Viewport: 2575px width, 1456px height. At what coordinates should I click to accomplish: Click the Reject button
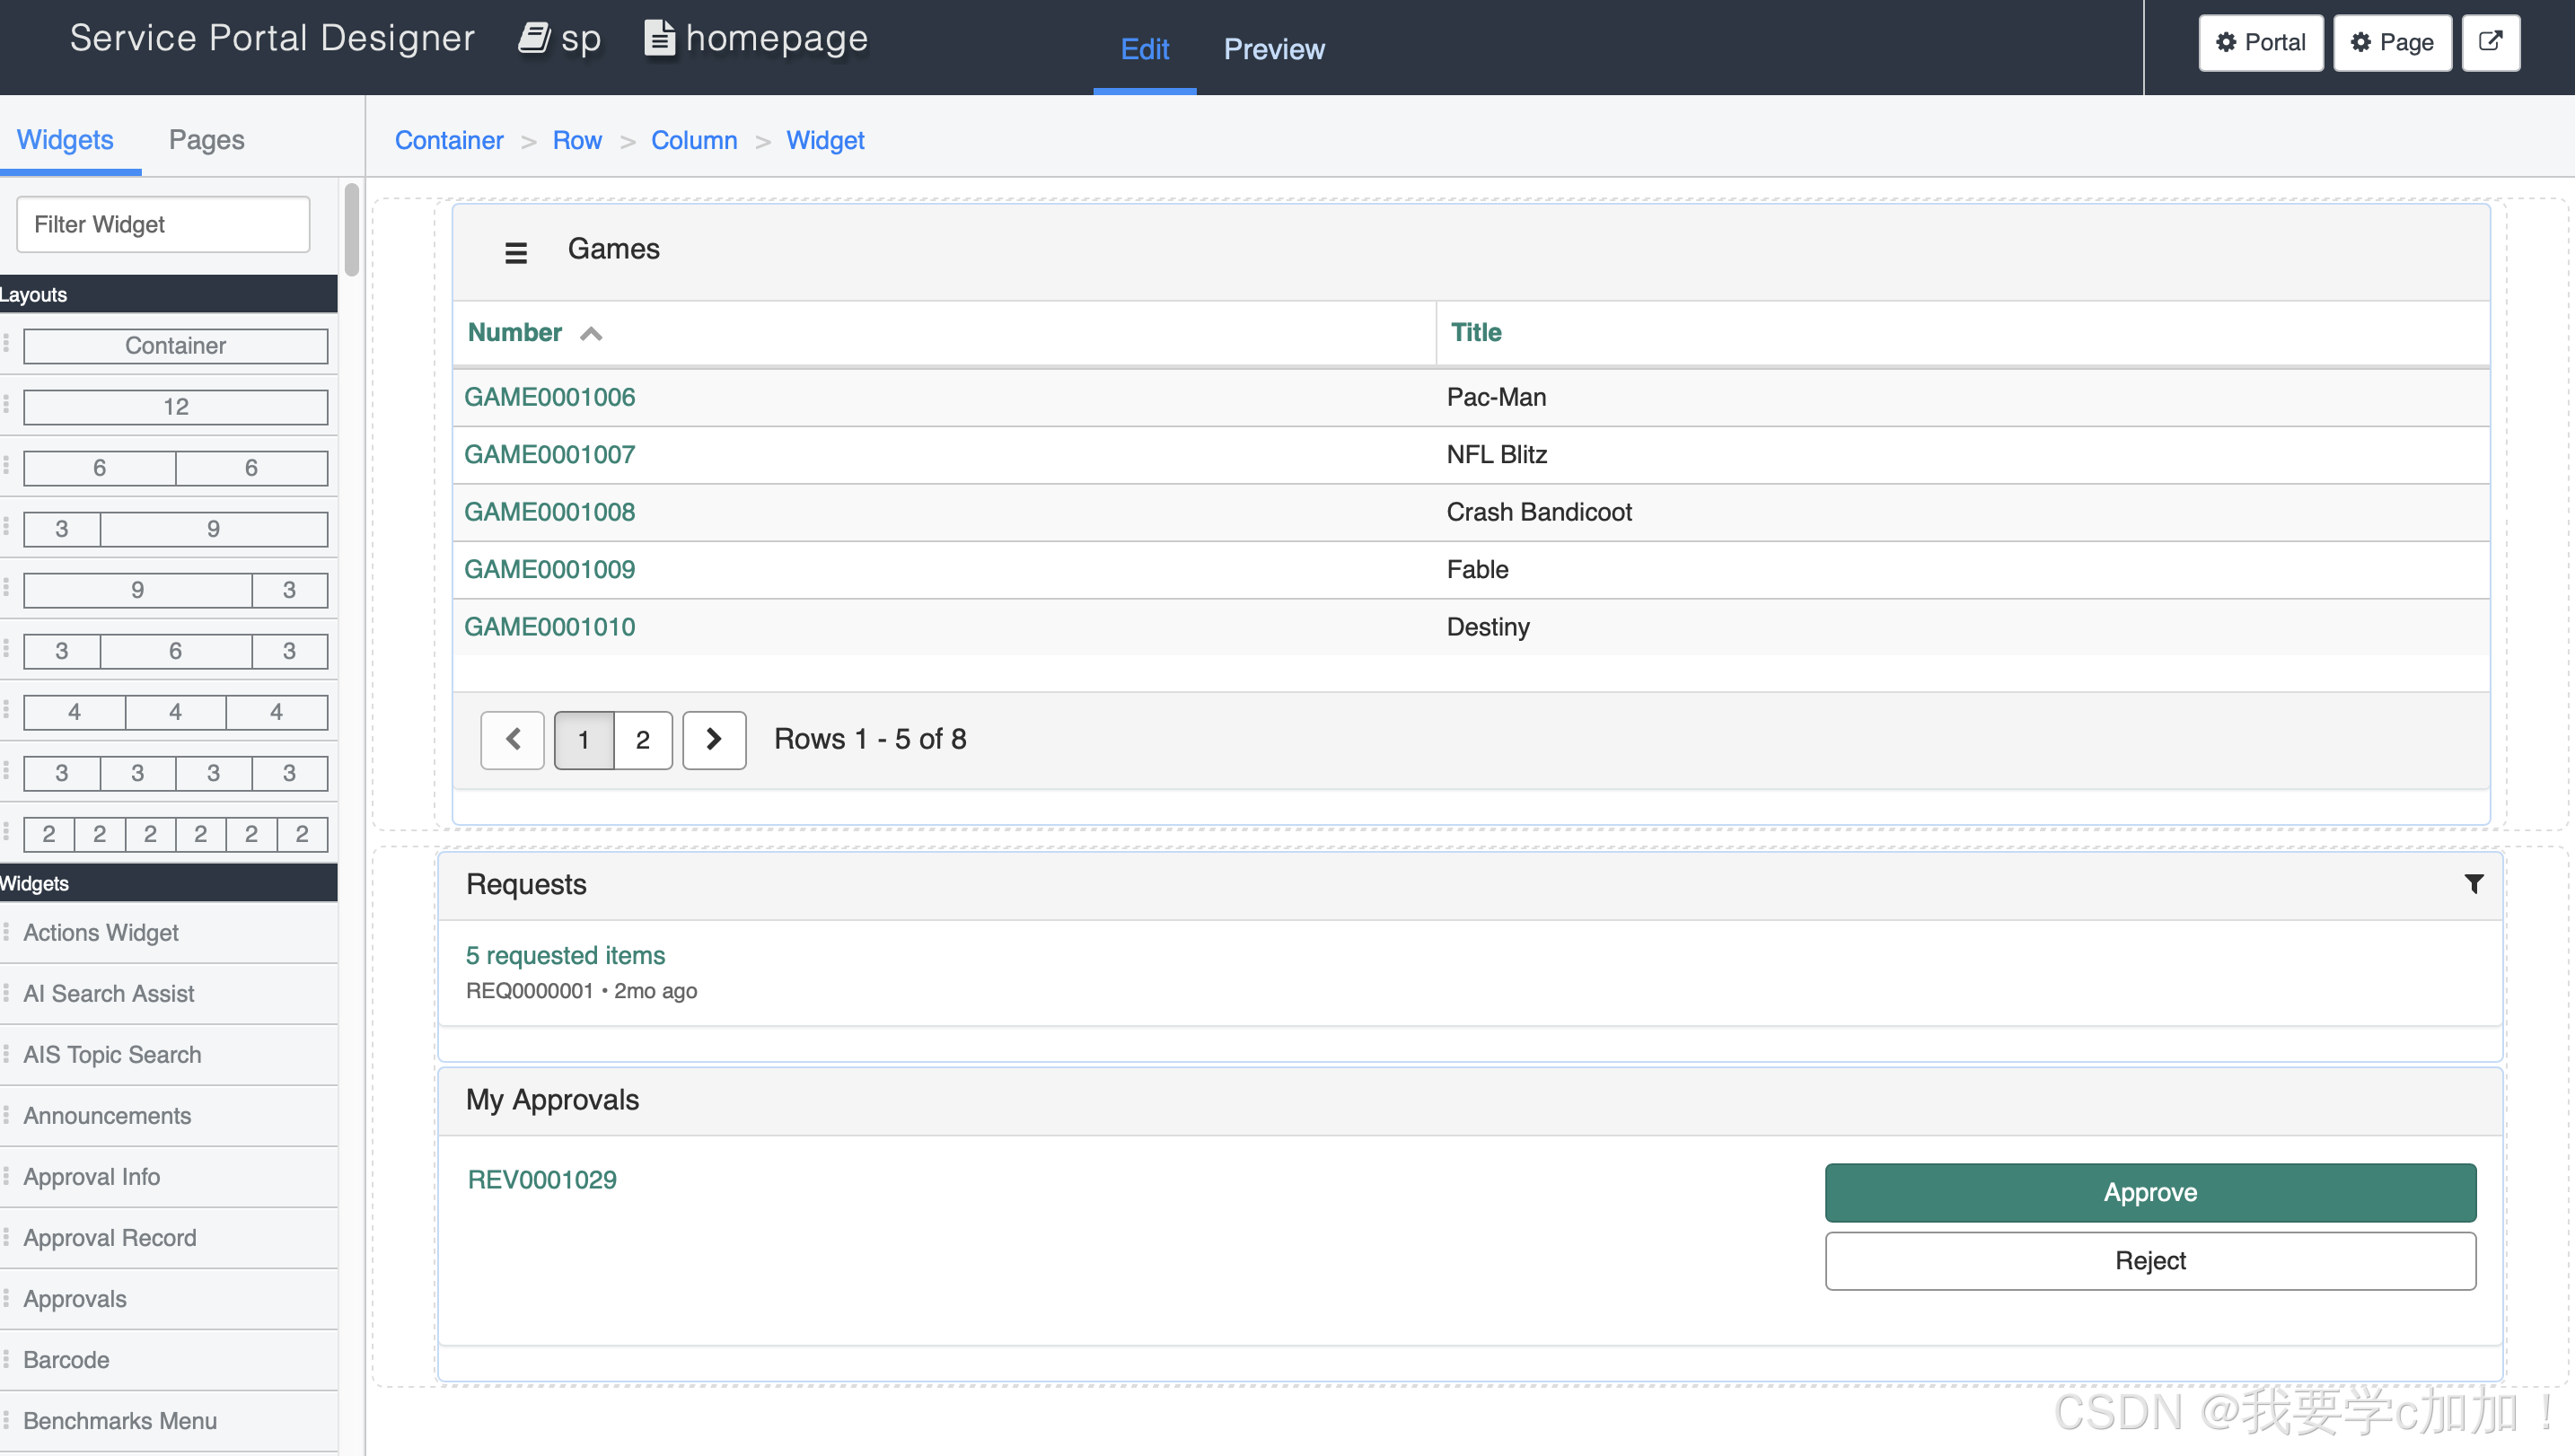point(2149,1260)
